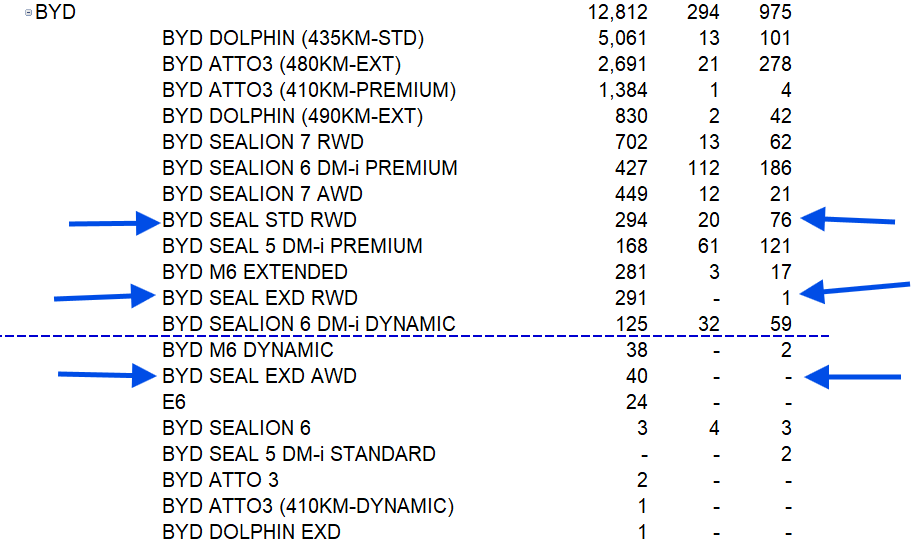The width and height of the screenshot is (911, 542).
Task: Select row BYD M6 DYNAMIC
Action: [248, 350]
